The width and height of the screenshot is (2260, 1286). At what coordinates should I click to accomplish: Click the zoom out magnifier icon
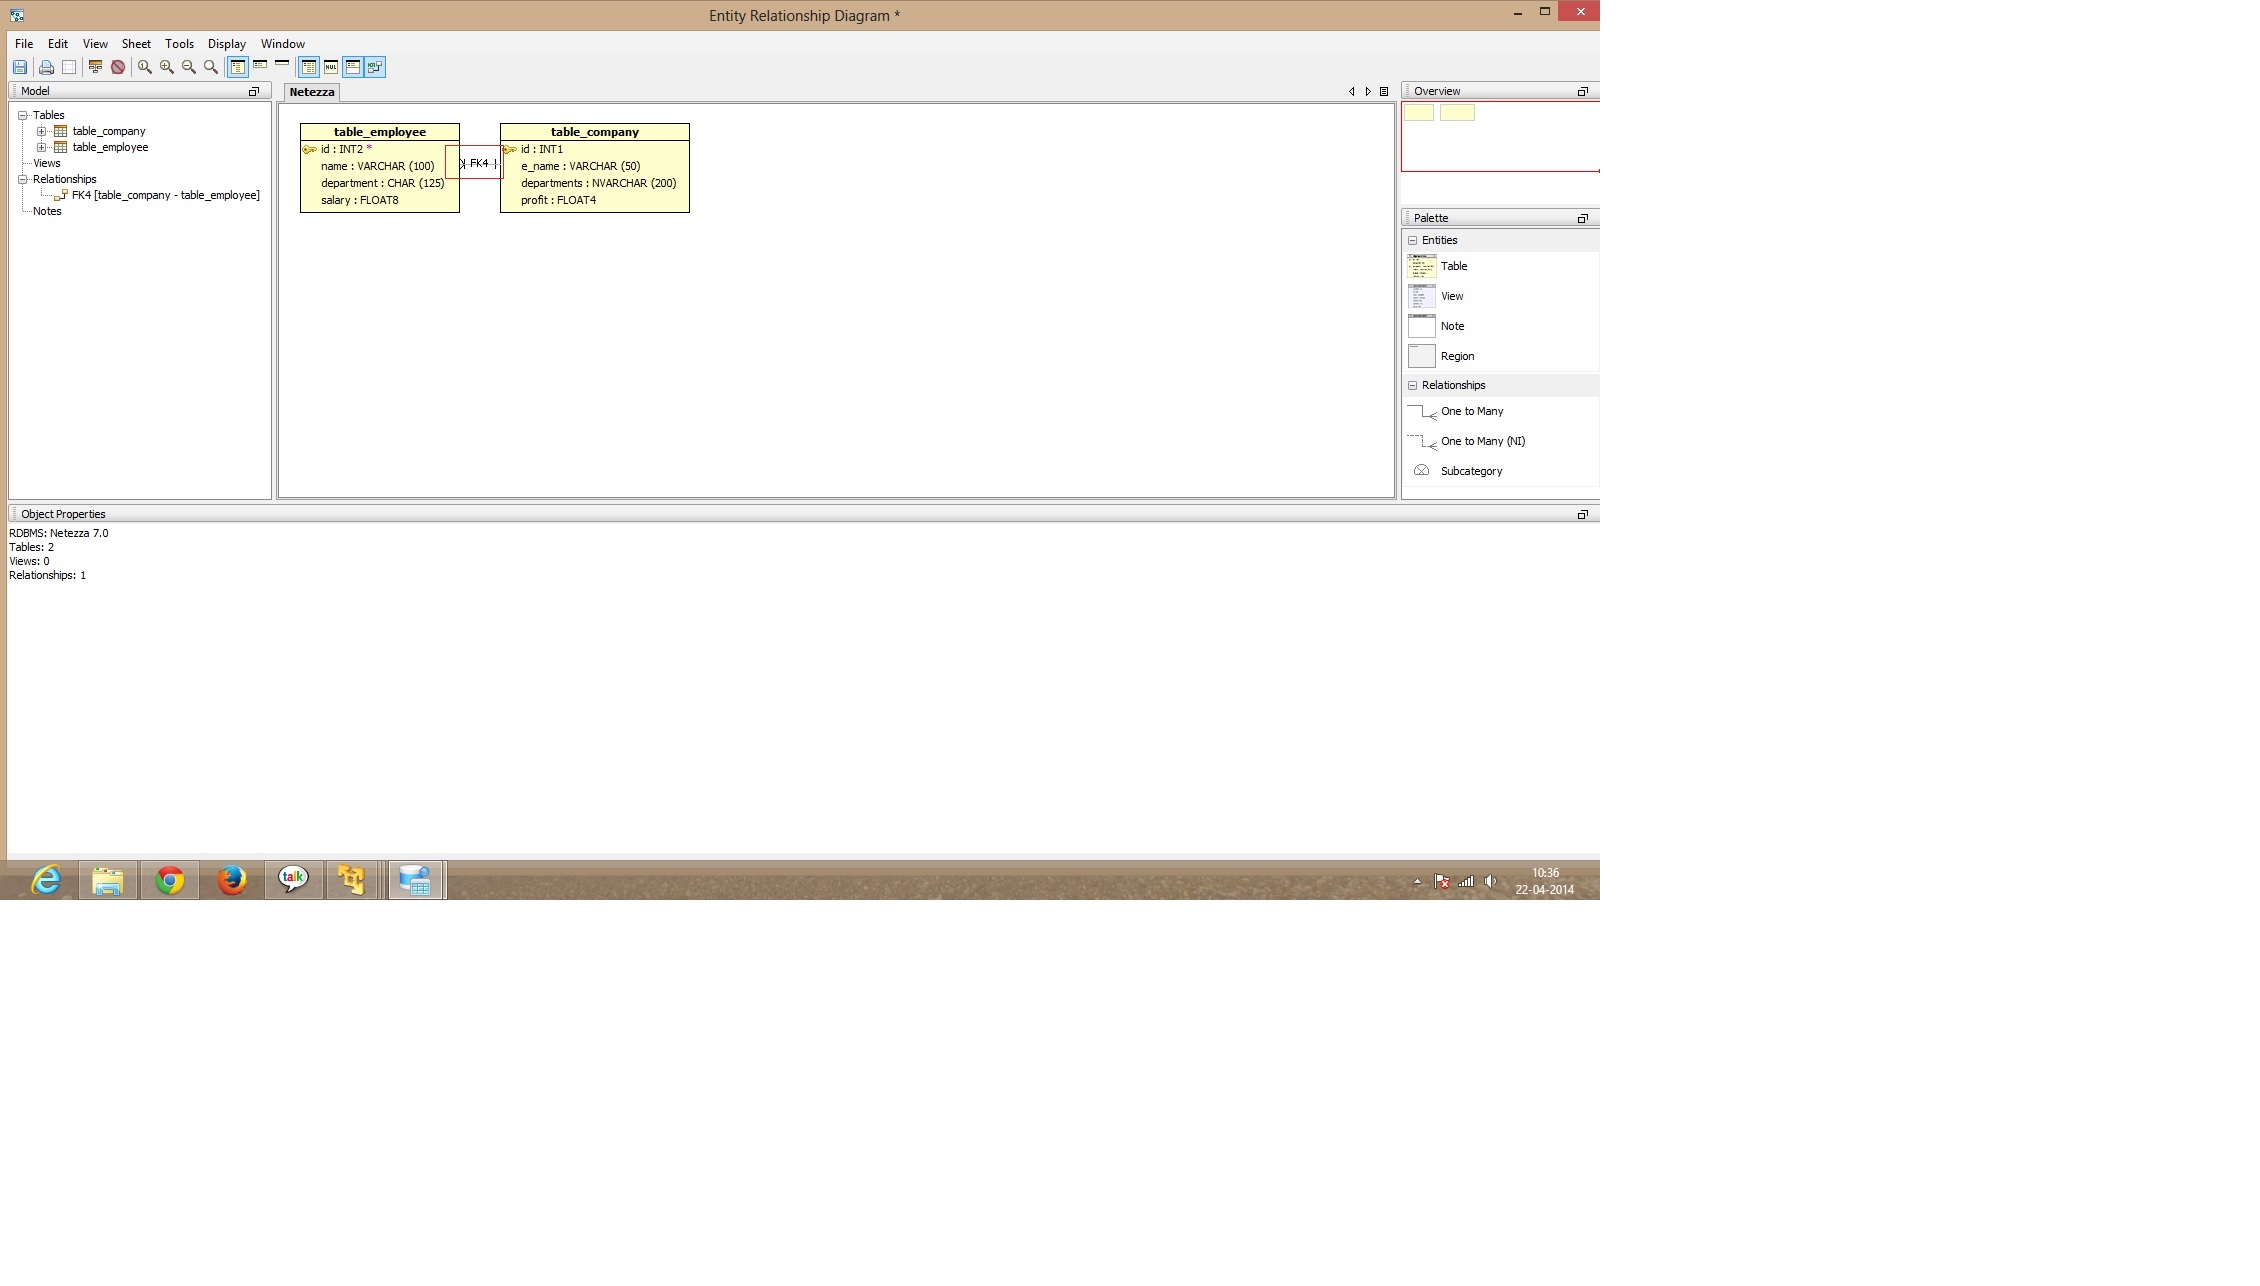(x=189, y=67)
